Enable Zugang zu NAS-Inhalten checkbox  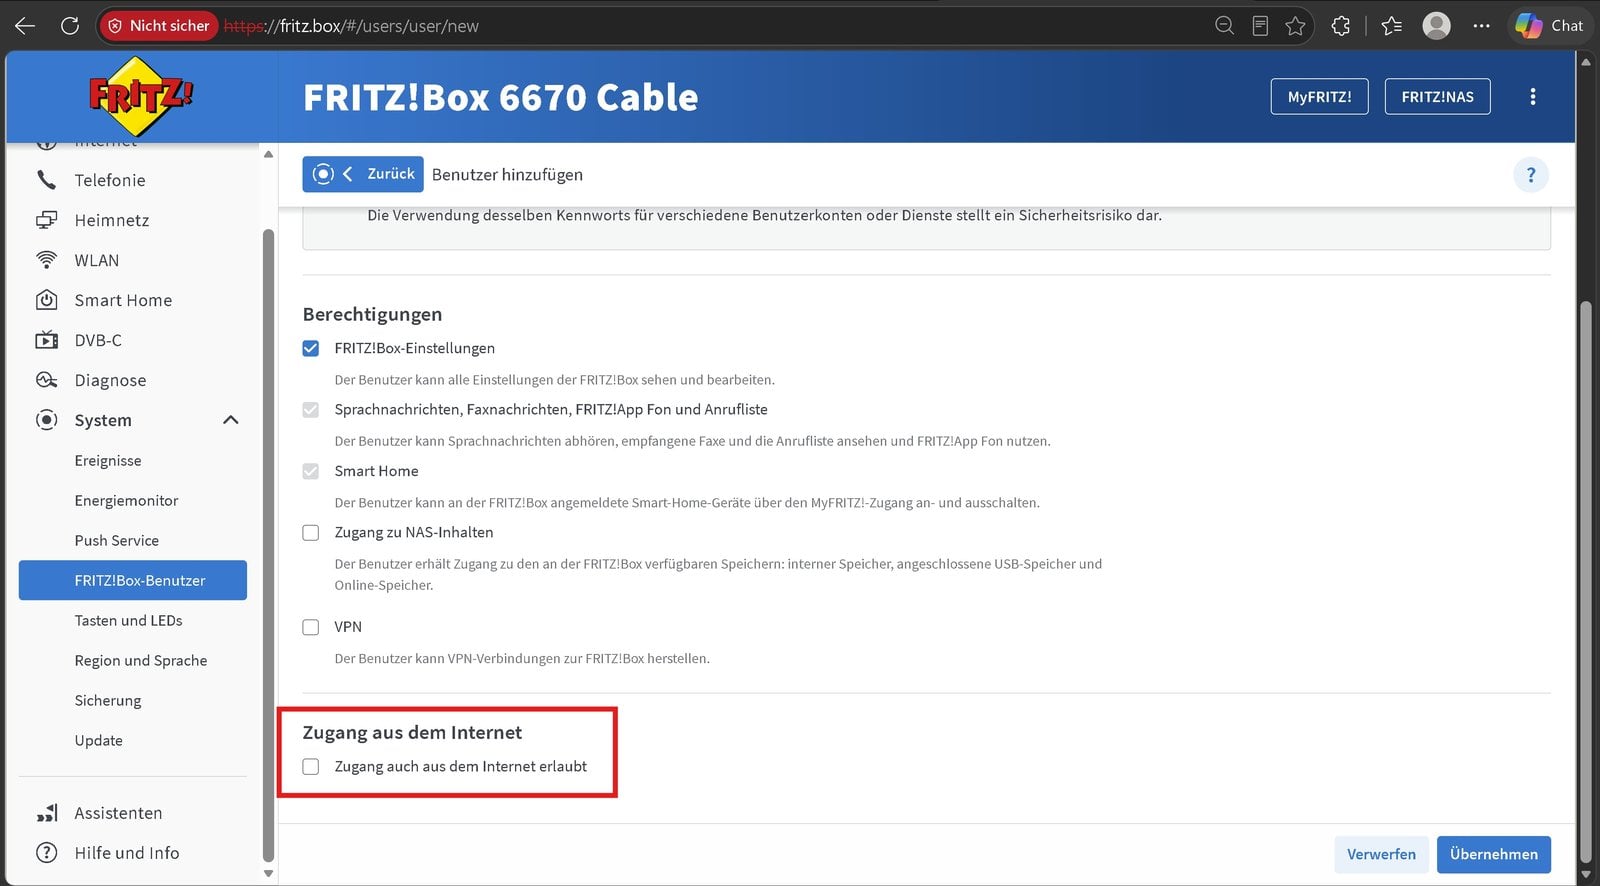(x=311, y=533)
